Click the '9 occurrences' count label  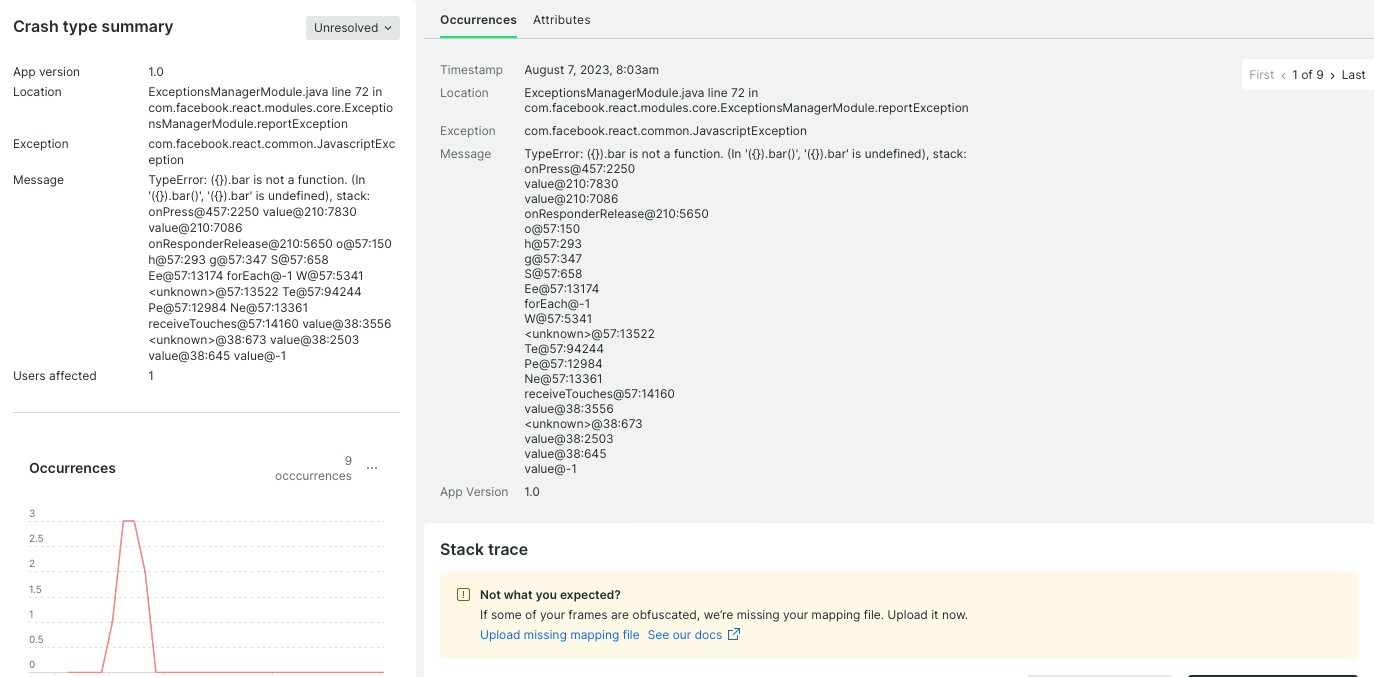pyautogui.click(x=314, y=469)
